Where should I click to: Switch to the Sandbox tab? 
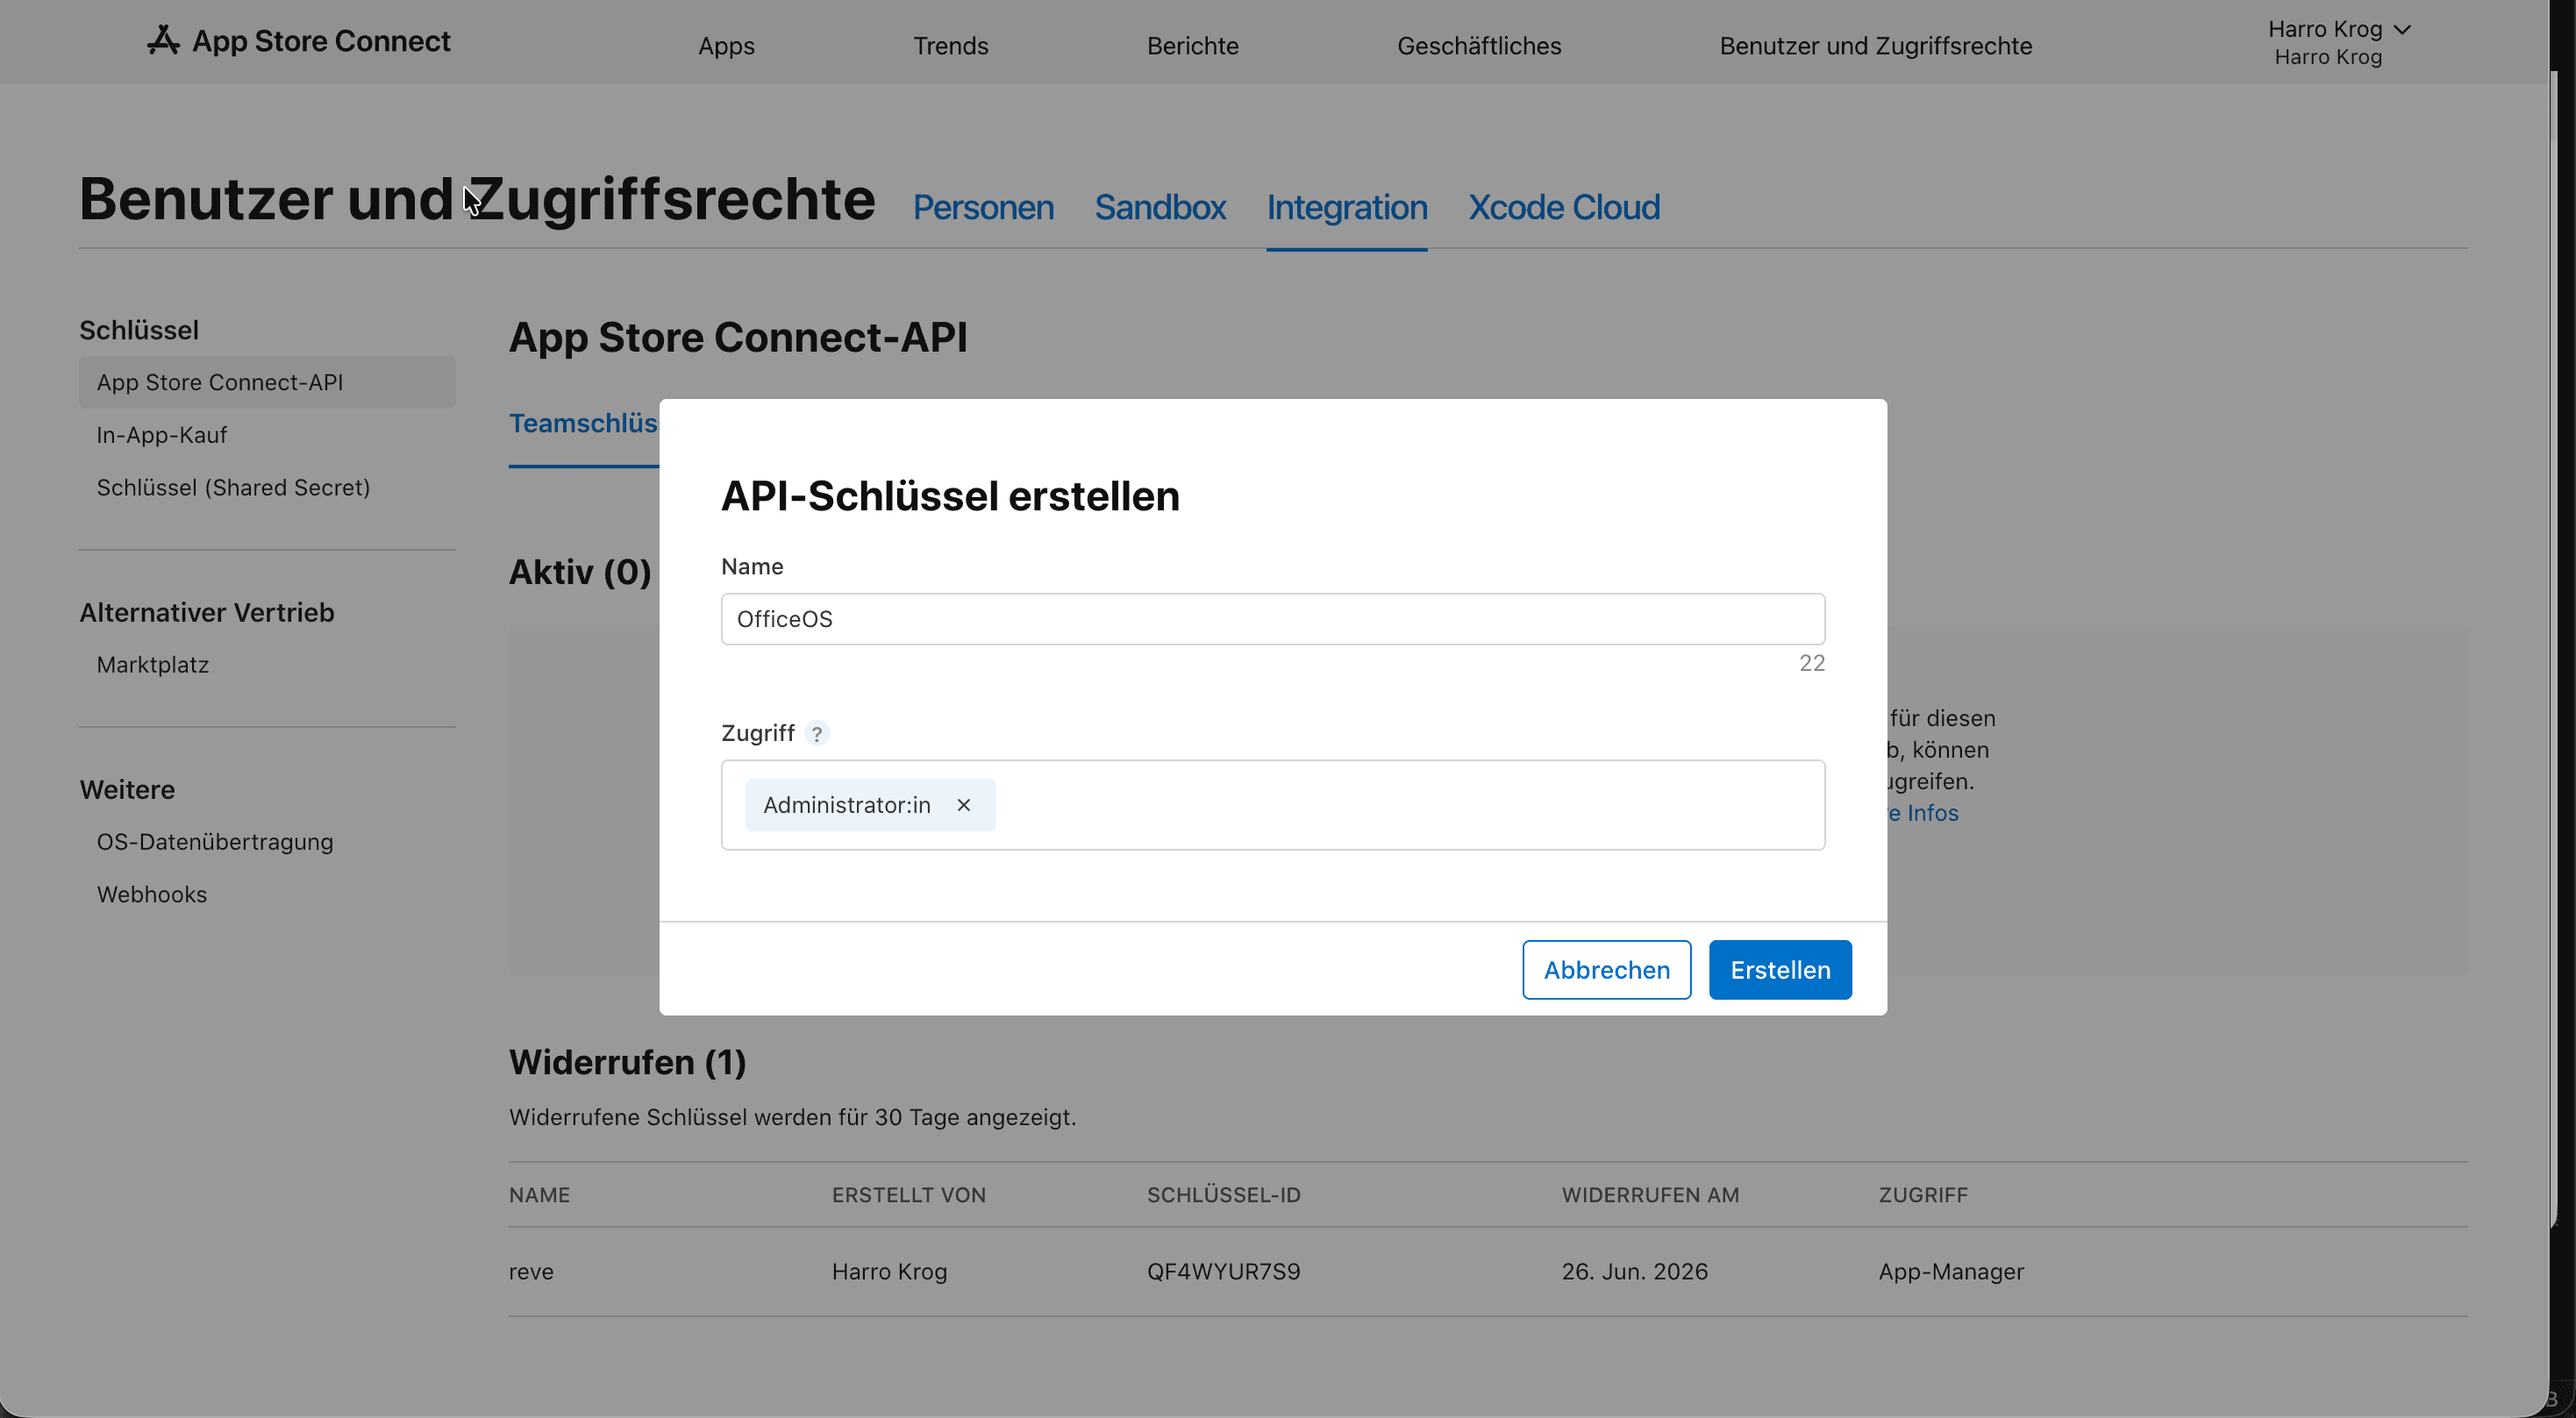(1160, 207)
